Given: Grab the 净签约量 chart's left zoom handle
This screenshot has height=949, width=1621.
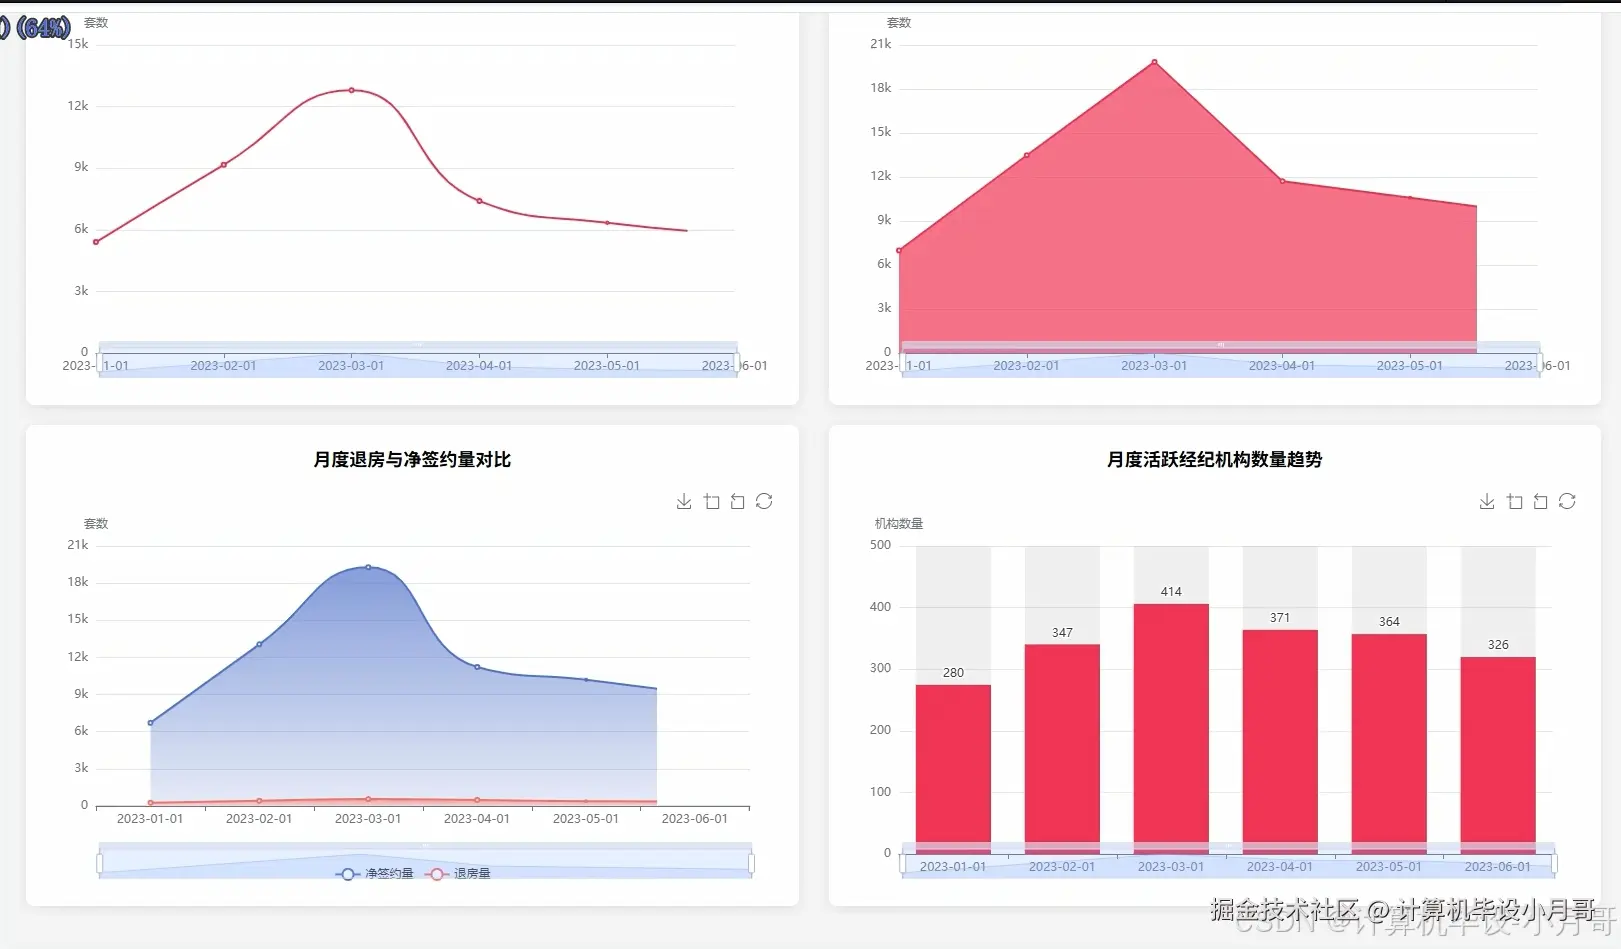Looking at the screenshot, I should click(x=99, y=863).
